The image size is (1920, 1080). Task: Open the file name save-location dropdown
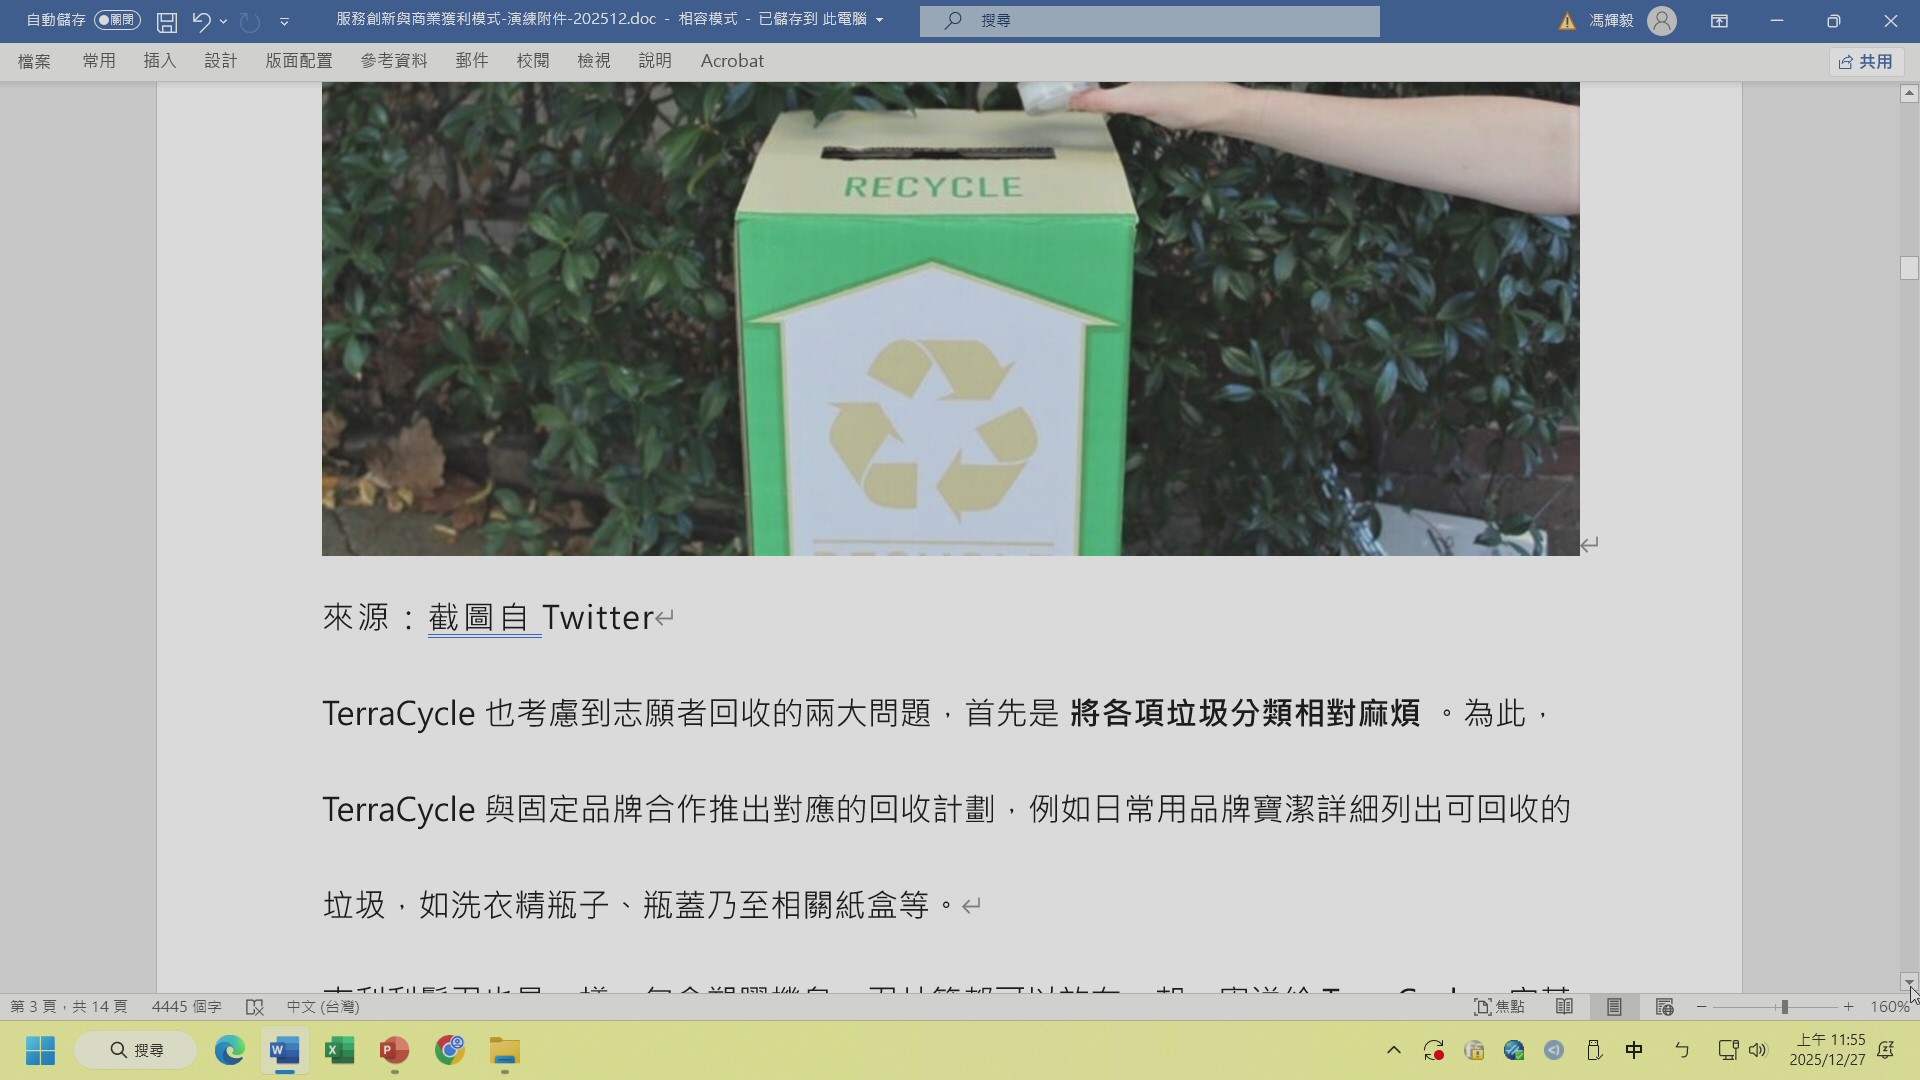[879, 20]
